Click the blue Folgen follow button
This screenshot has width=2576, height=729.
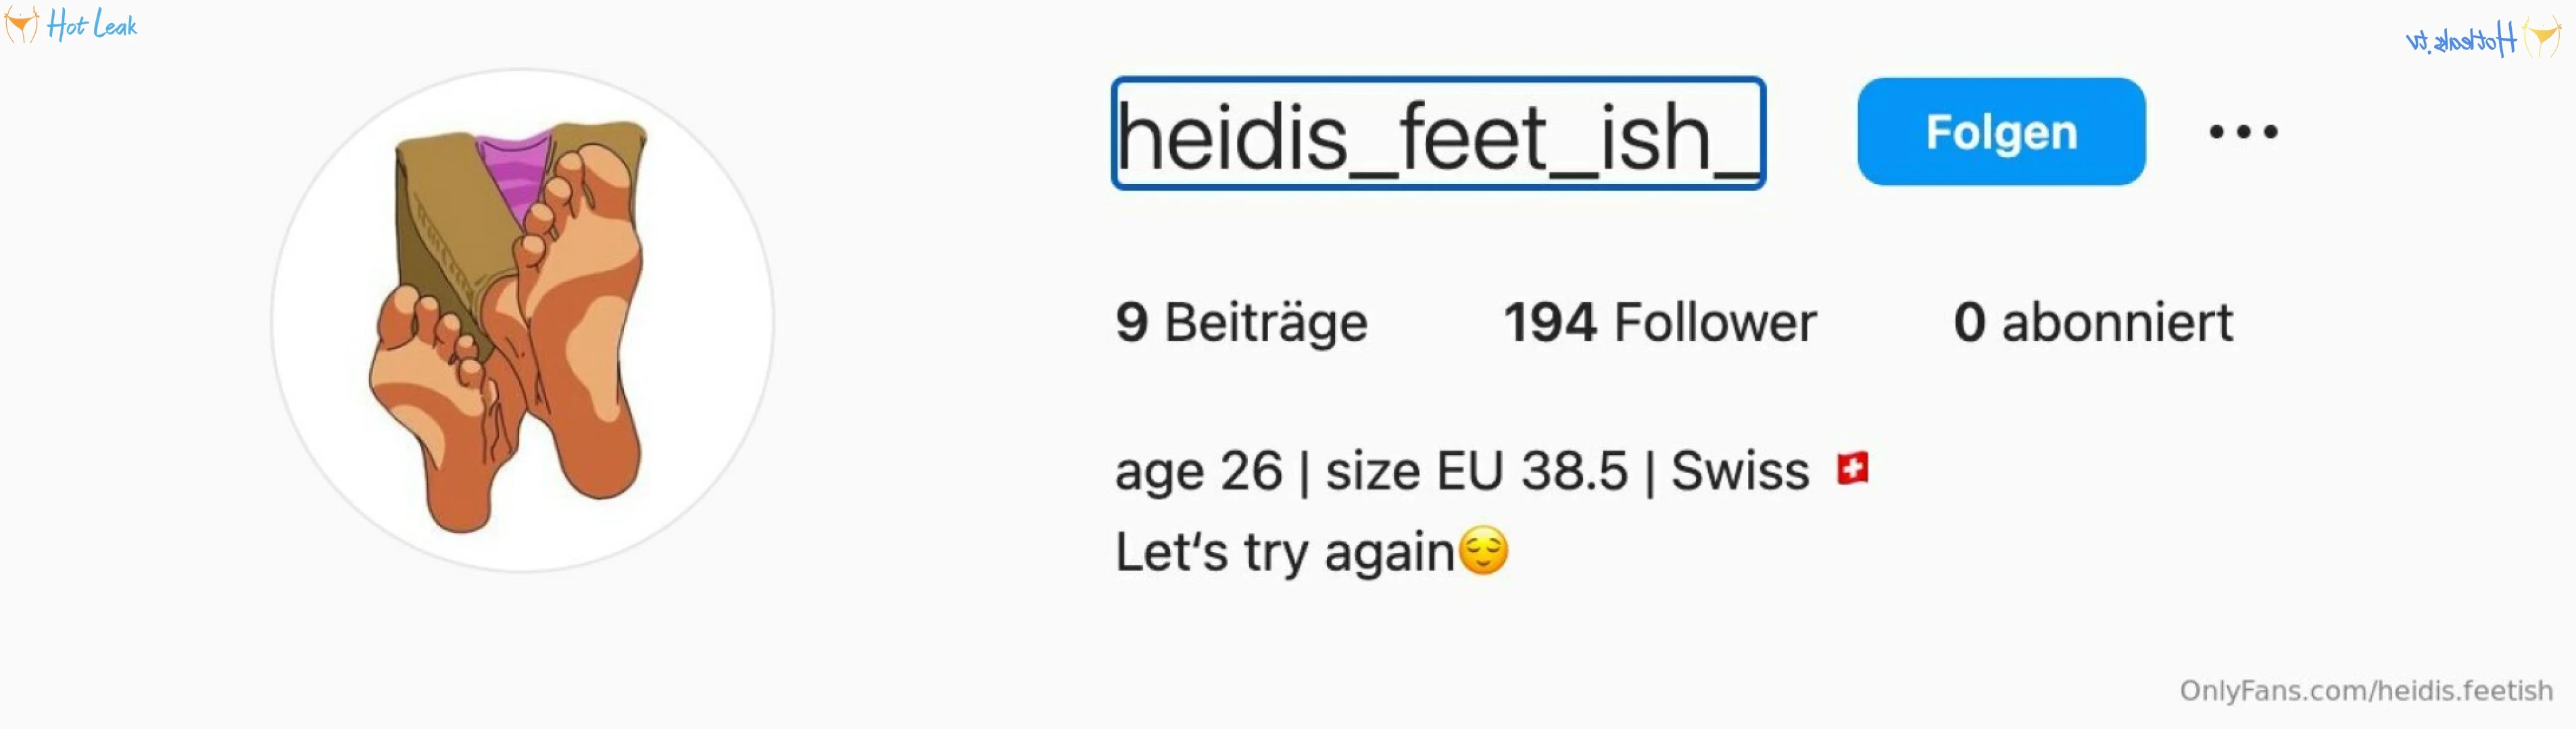coord(2001,132)
